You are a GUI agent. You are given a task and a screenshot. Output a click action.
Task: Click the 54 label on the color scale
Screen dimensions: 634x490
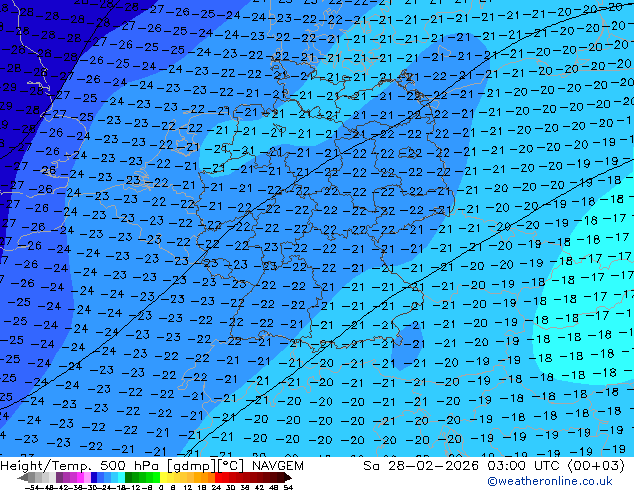point(288,488)
